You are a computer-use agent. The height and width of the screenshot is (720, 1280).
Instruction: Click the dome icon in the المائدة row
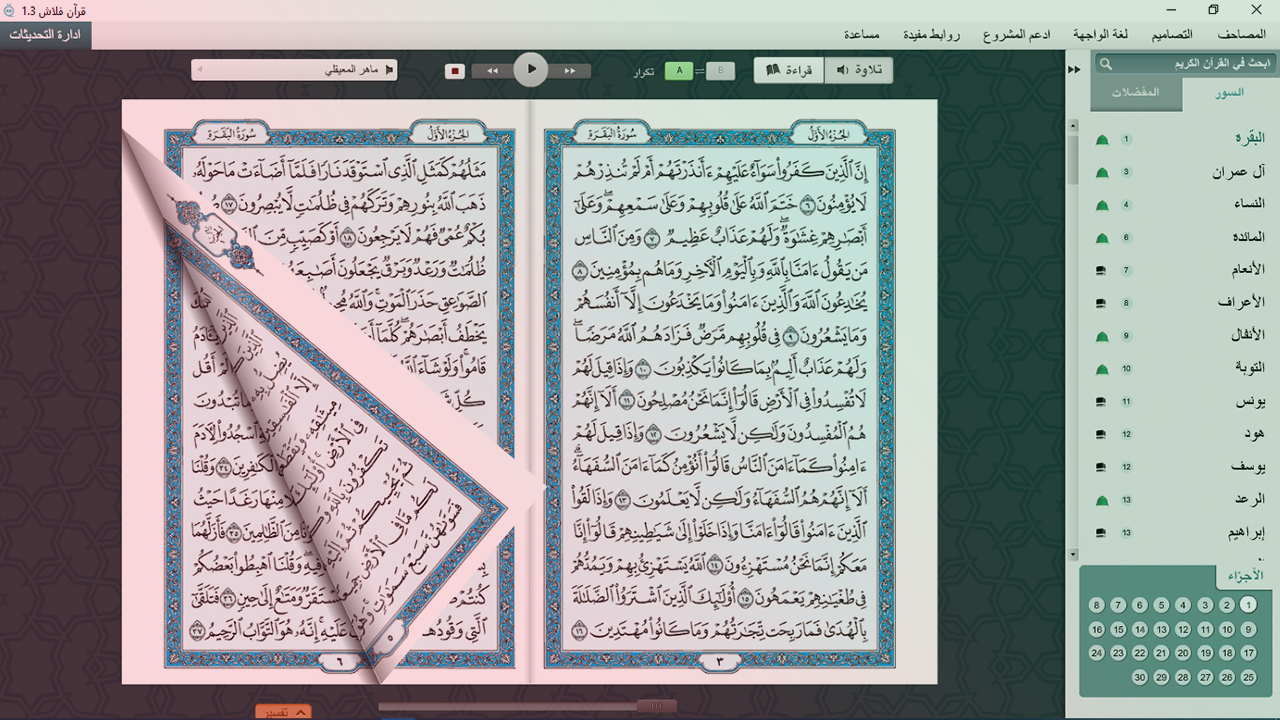click(x=1102, y=238)
